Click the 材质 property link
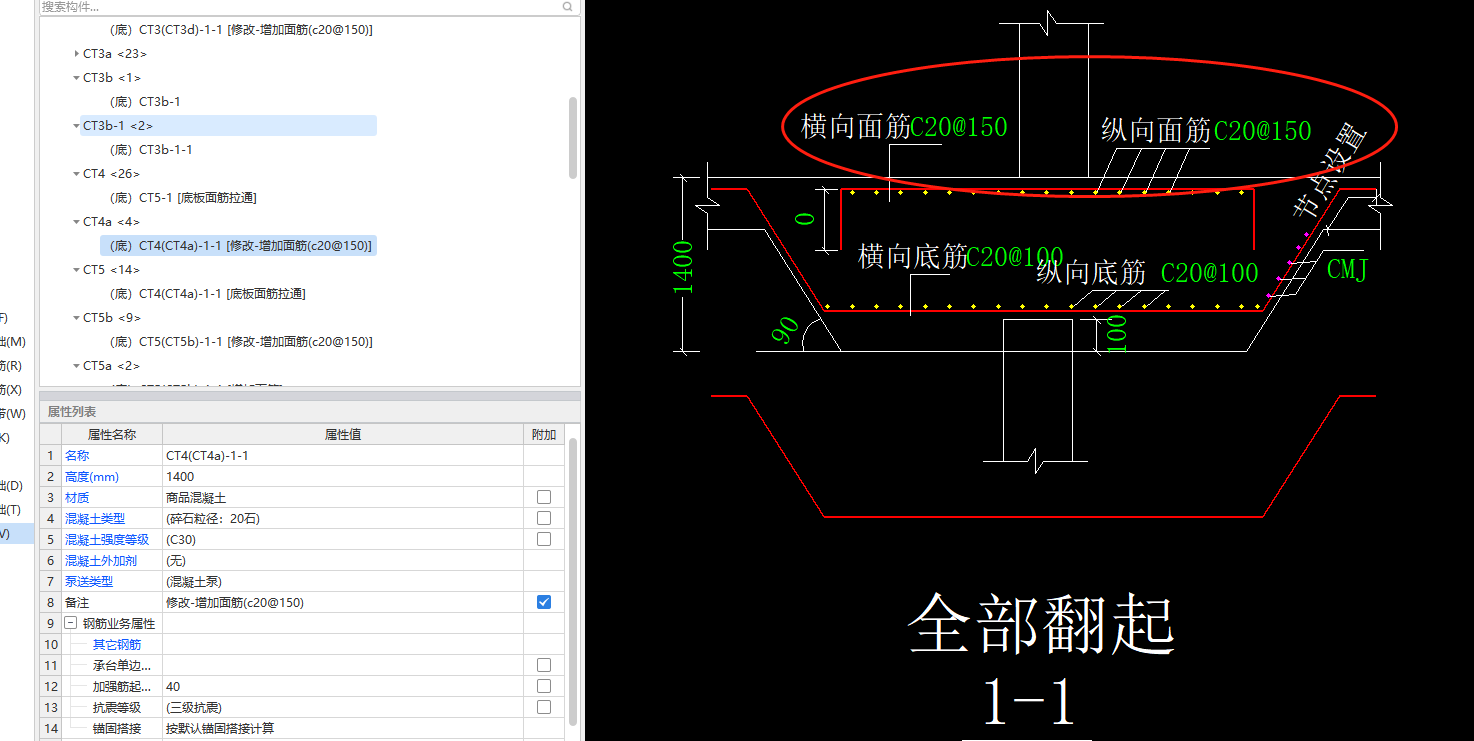Image resolution: width=1474 pixels, height=741 pixels. [x=77, y=498]
